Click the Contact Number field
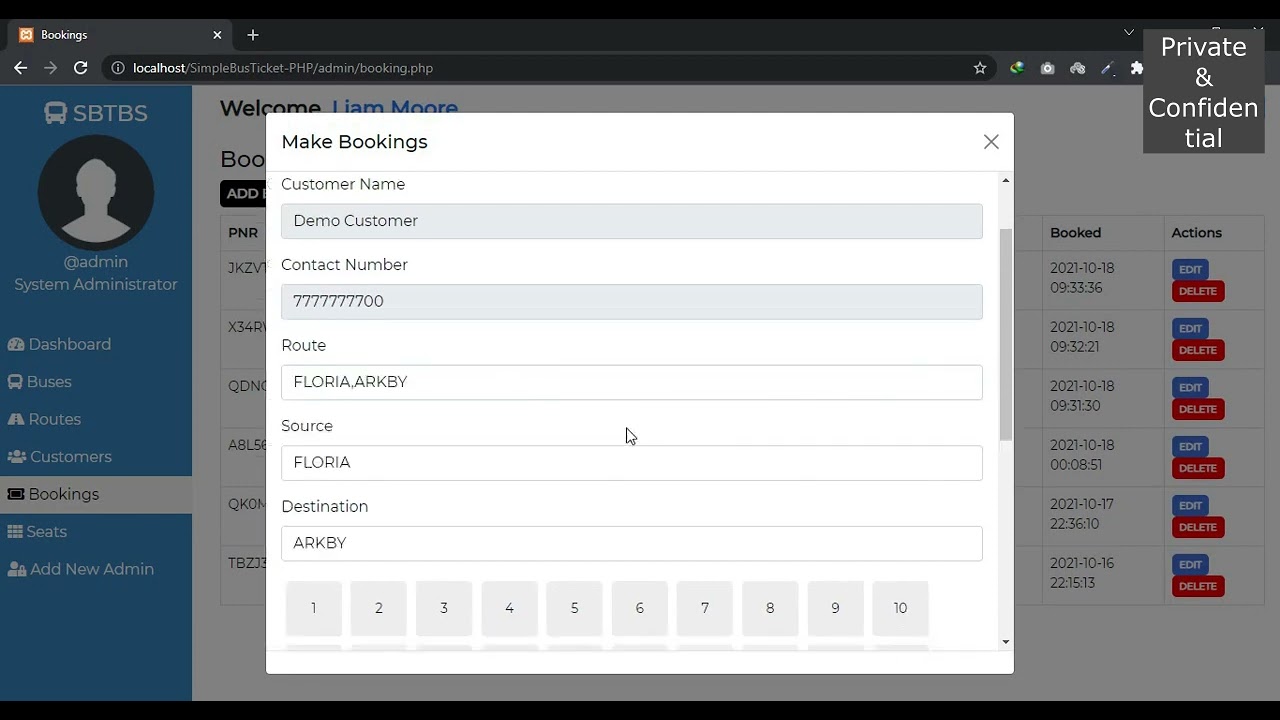Viewport: 1280px width, 720px height. pyautogui.click(x=632, y=302)
